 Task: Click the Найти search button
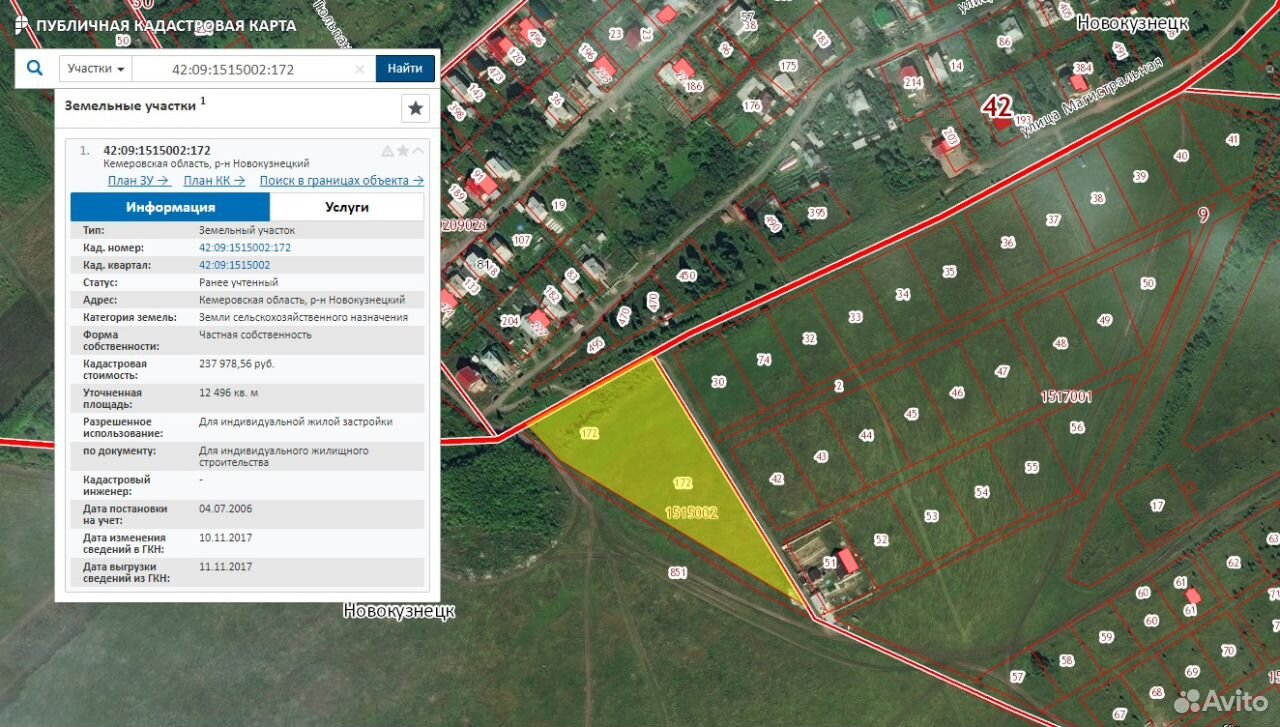point(405,69)
